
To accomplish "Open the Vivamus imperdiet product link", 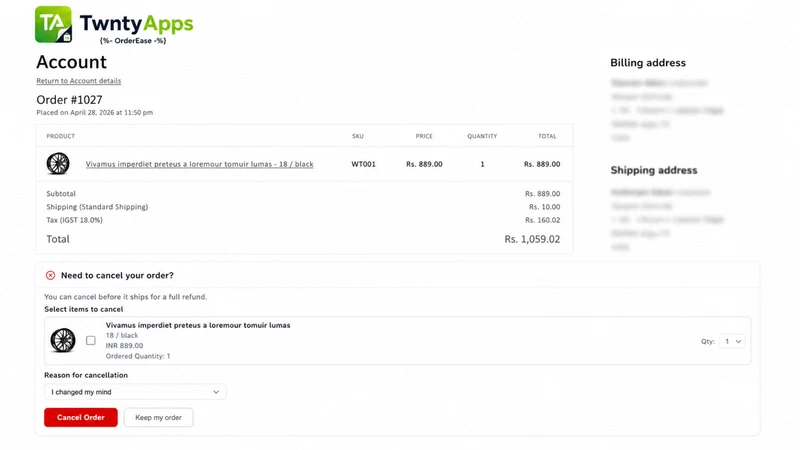I will pos(199,164).
